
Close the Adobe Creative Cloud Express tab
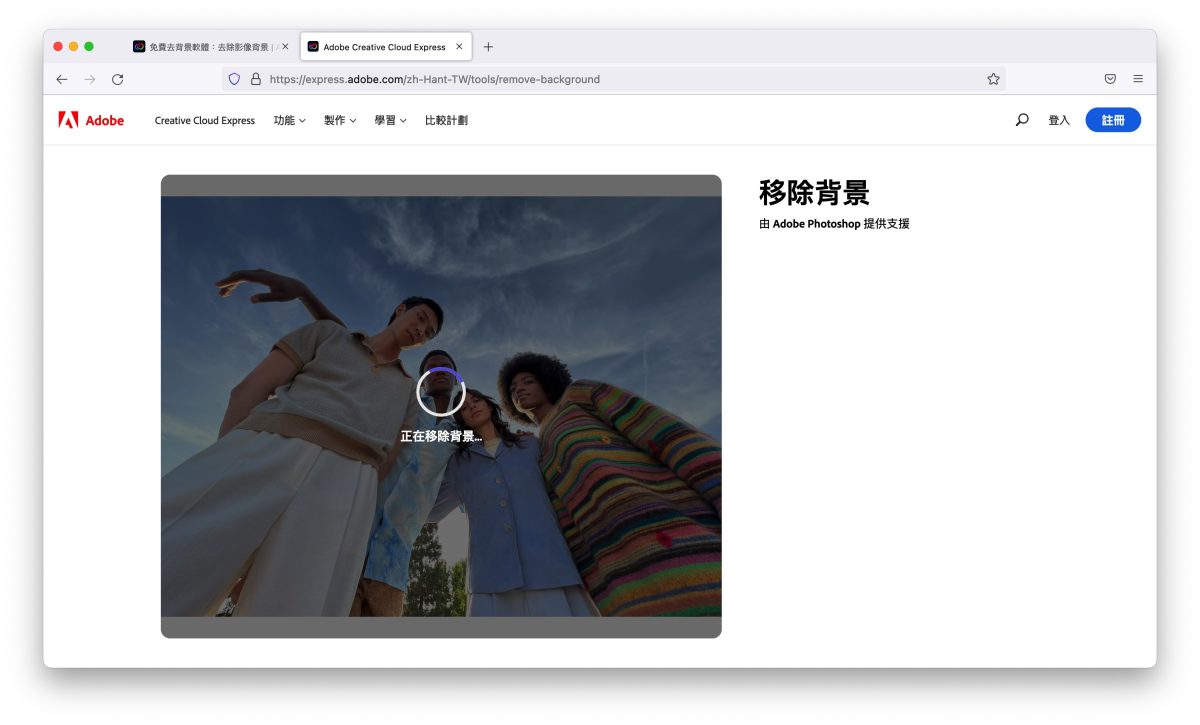459,47
